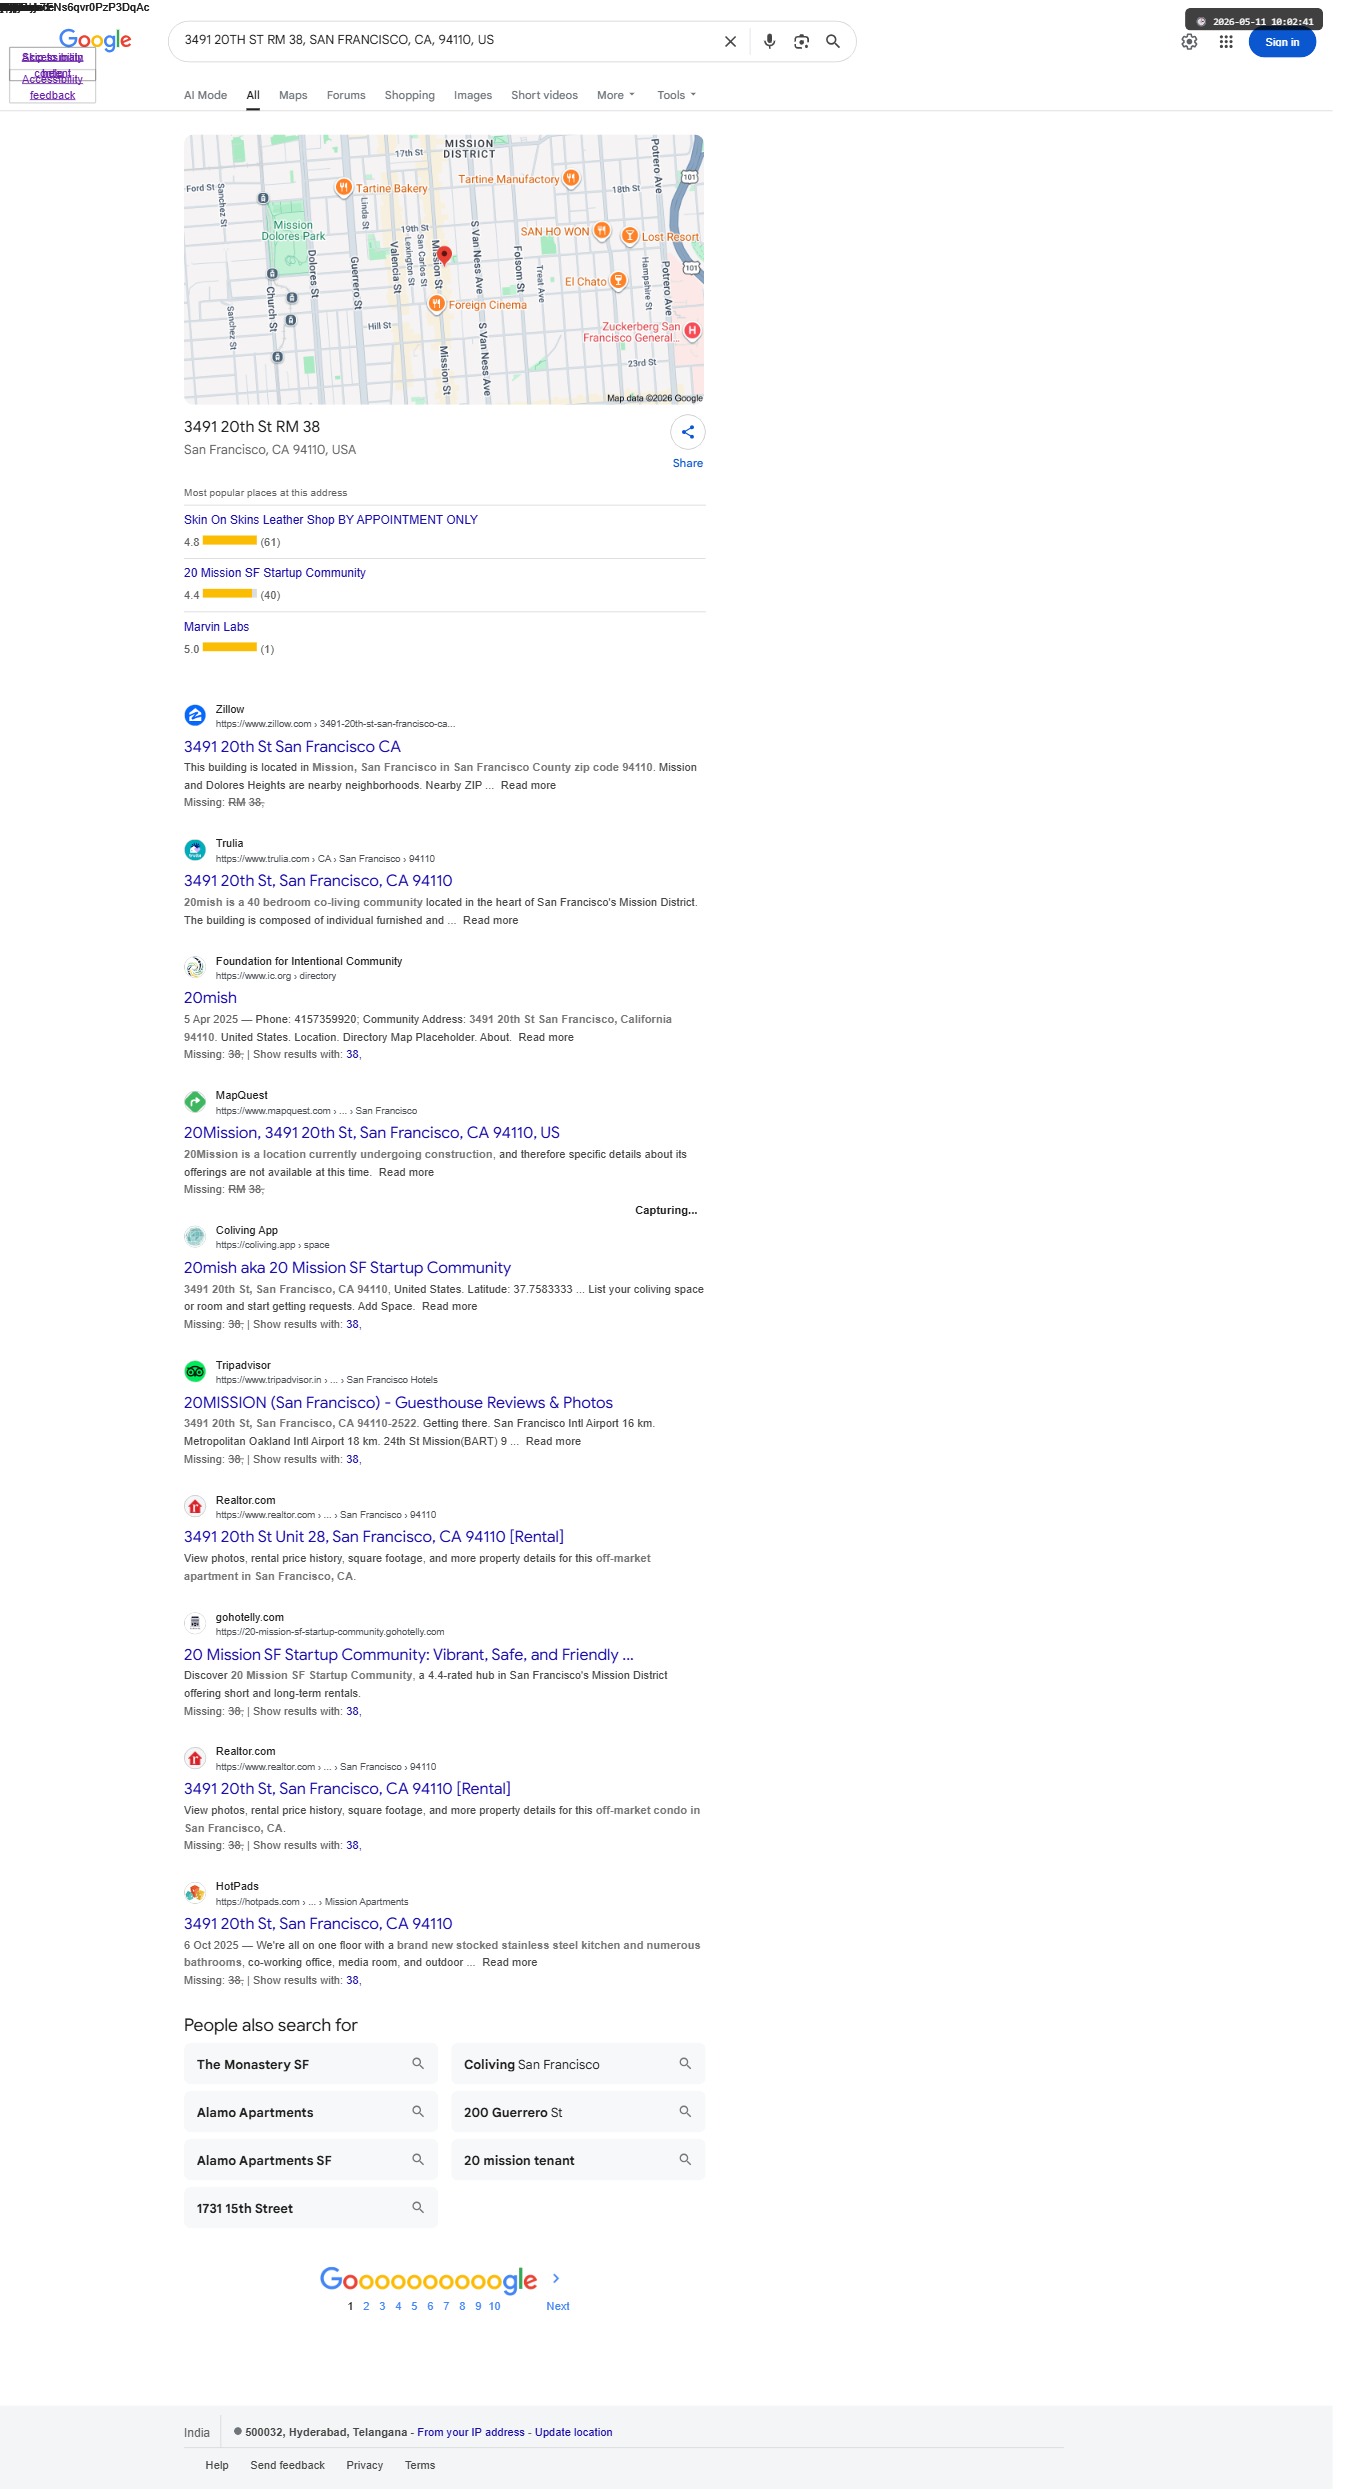1348x2489 pixels.
Task: Click the Next results page link
Action: (x=558, y=2306)
